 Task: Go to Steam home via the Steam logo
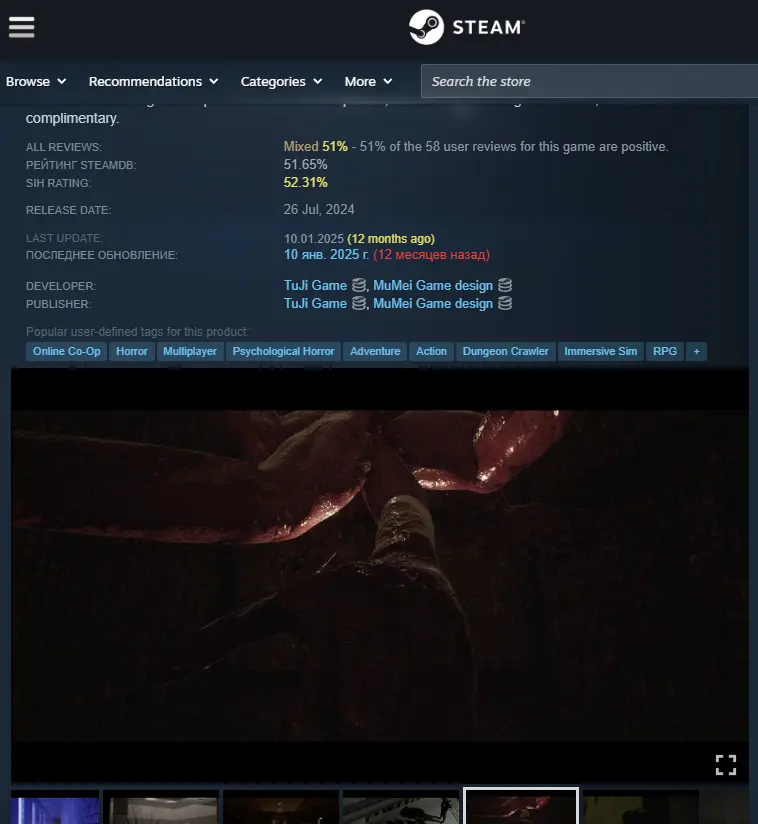(467, 27)
